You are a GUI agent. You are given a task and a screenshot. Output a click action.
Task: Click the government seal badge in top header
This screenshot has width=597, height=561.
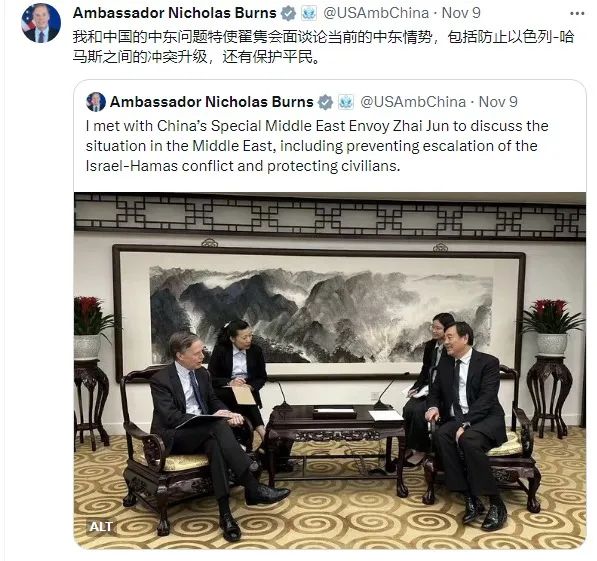[309, 13]
